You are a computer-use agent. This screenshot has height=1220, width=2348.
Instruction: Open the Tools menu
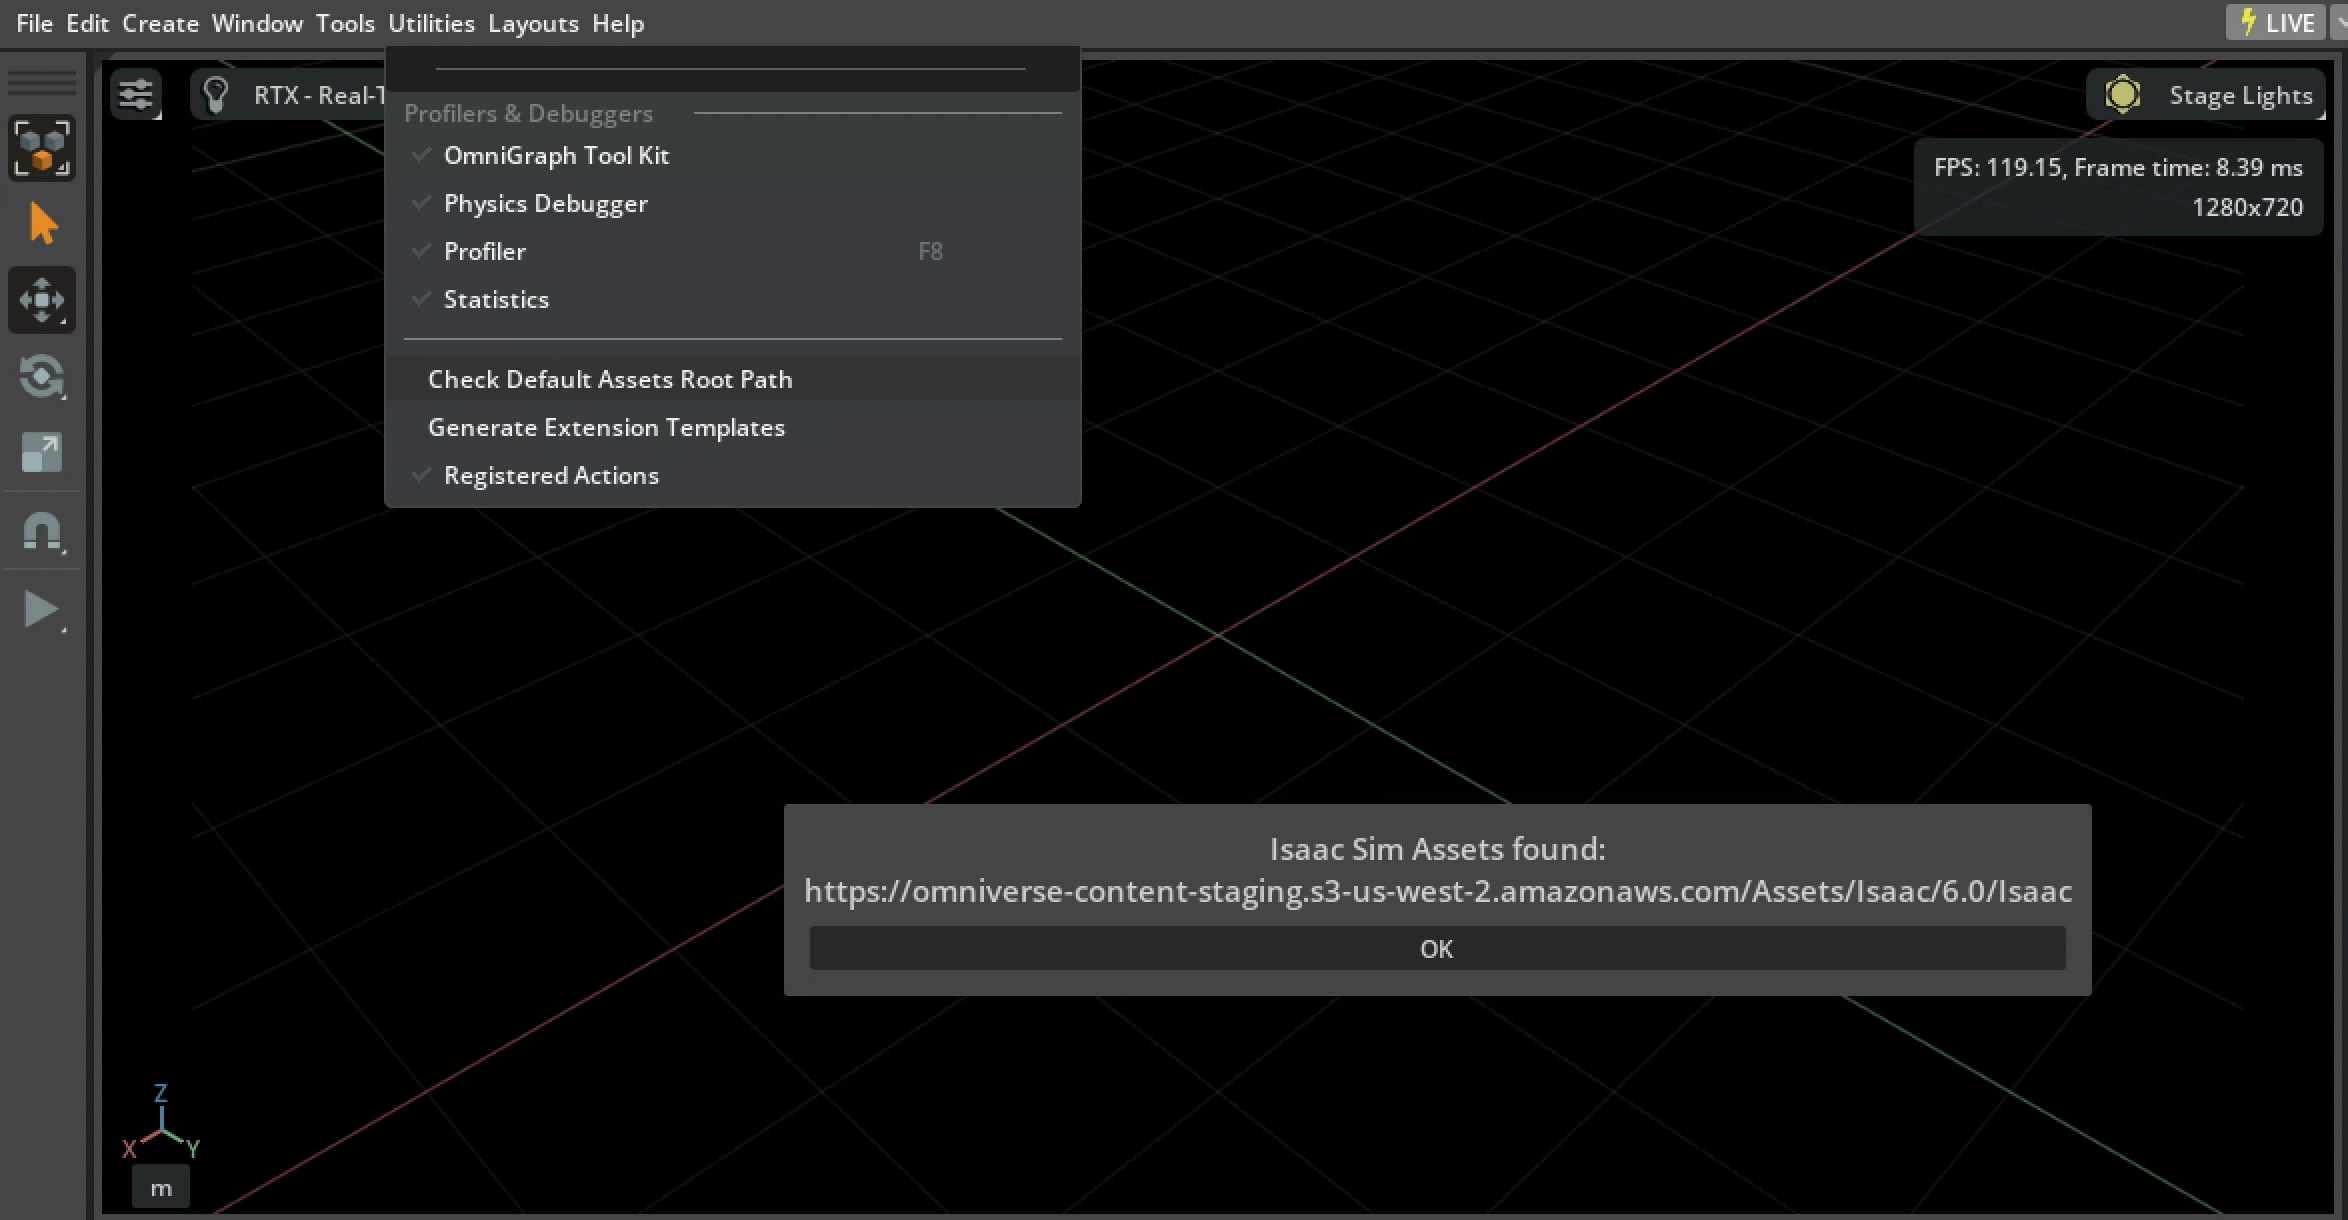coord(344,23)
